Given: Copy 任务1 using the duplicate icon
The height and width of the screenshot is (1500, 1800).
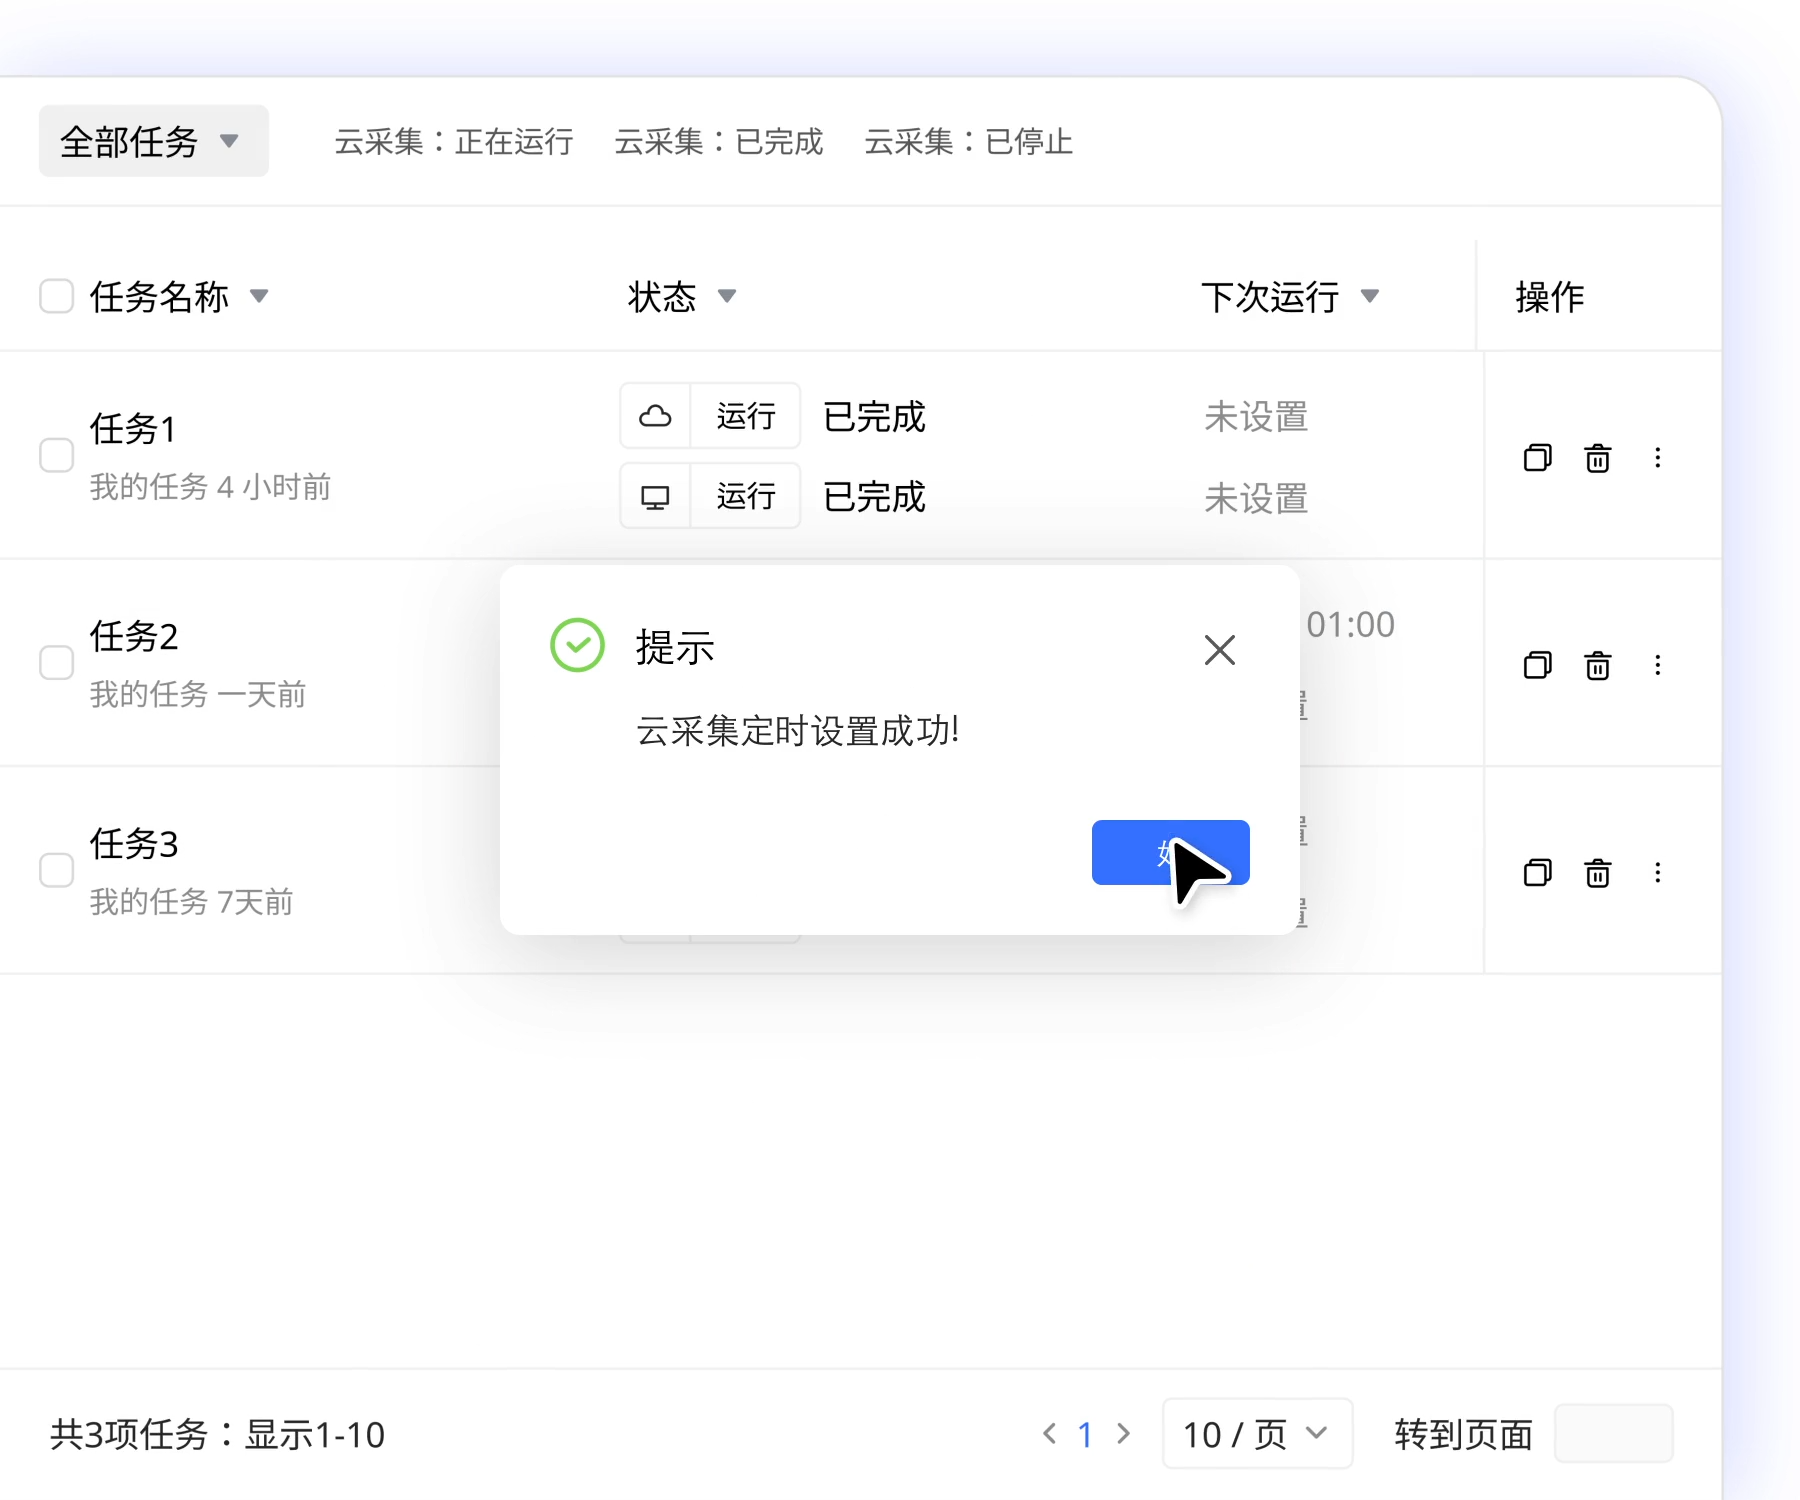Looking at the screenshot, I should tap(1537, 458).
